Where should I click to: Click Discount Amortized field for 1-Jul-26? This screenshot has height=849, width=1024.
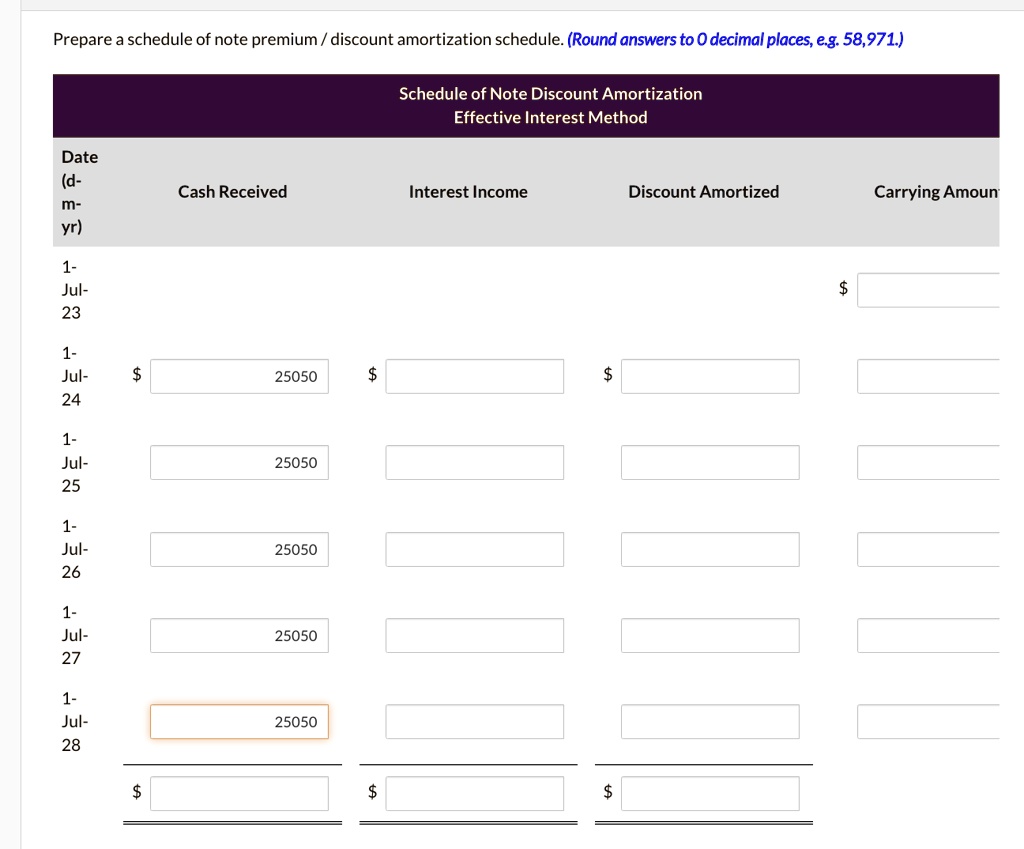710,549
